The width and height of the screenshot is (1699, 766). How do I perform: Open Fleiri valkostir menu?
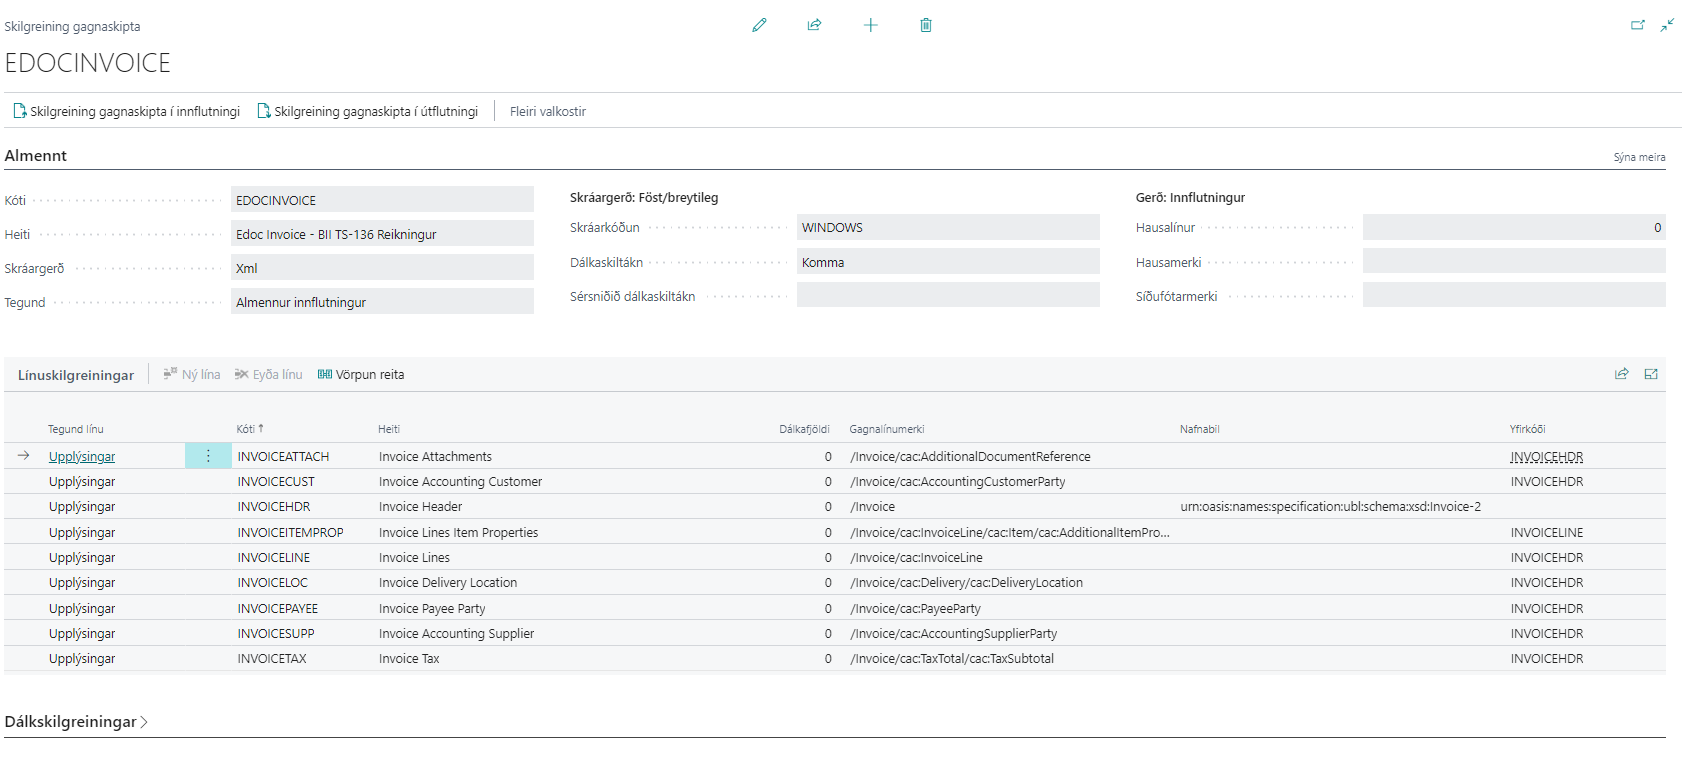(x=547, y=112)
